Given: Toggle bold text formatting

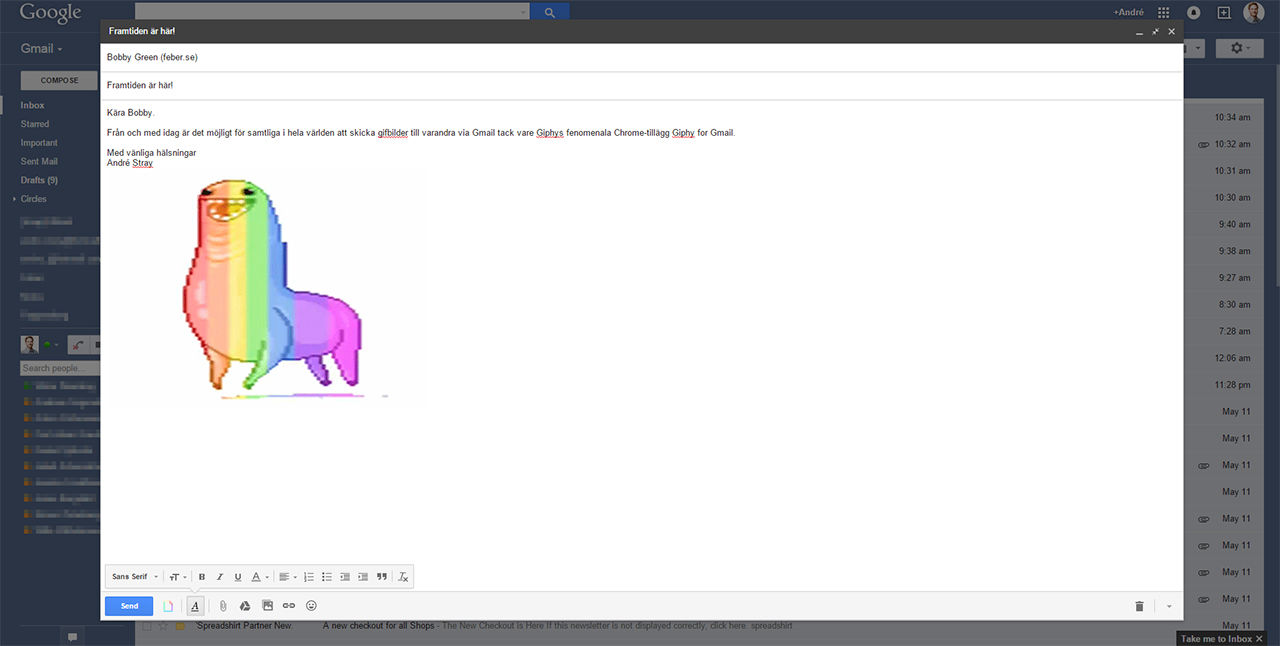Looking at the screenshot, I should click(202, 577).
